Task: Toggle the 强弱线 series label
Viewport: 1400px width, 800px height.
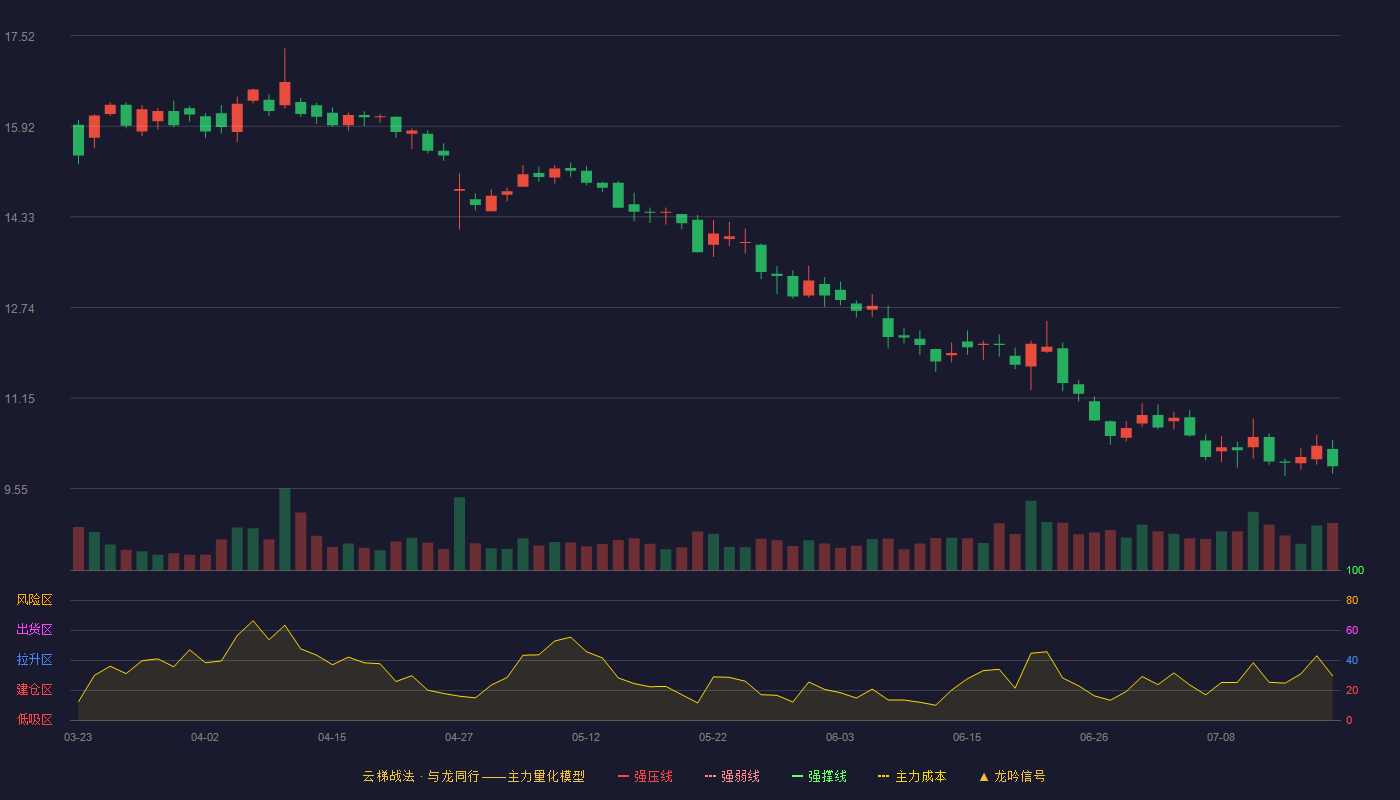Action: (740, 776)
